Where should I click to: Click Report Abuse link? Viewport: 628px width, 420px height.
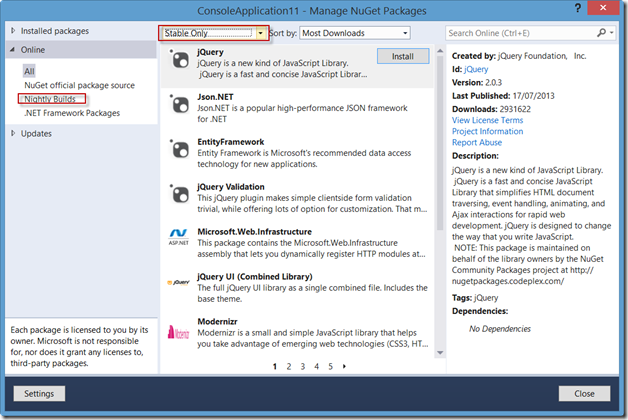pyautogui.click(x=477, y=143)
